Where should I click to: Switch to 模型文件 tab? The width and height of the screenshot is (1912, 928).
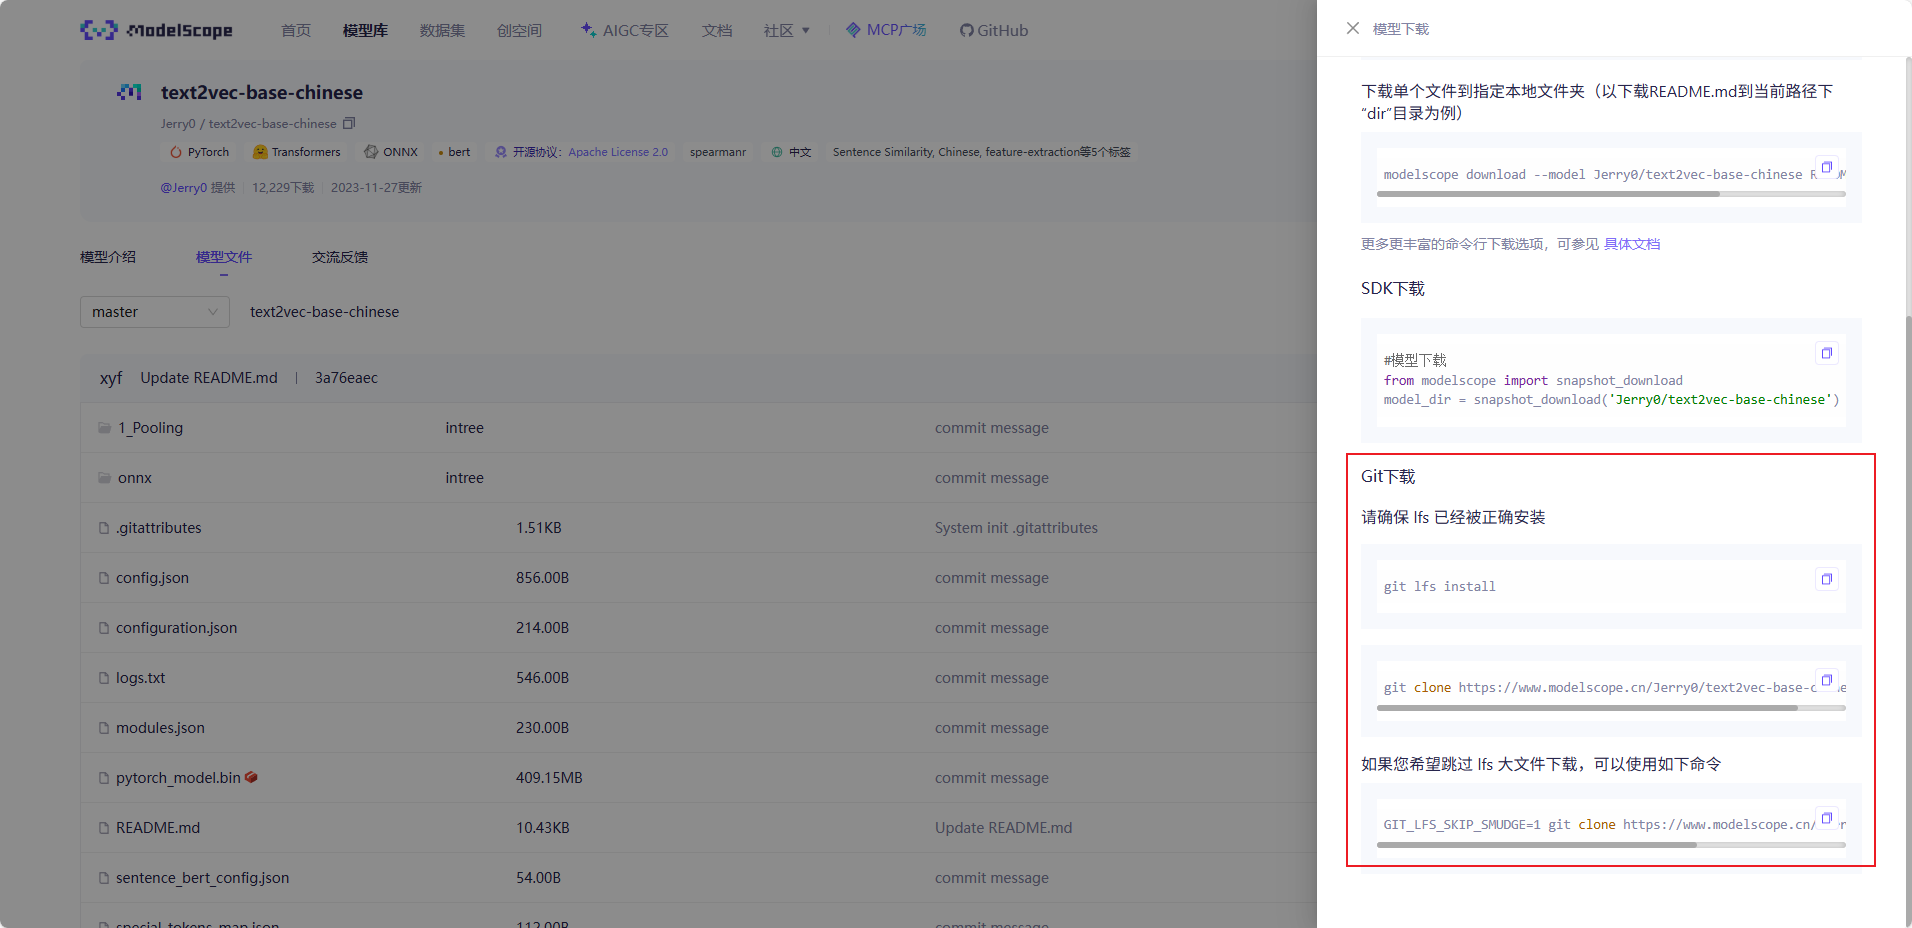pyautogui.click(x=224, y=257)
